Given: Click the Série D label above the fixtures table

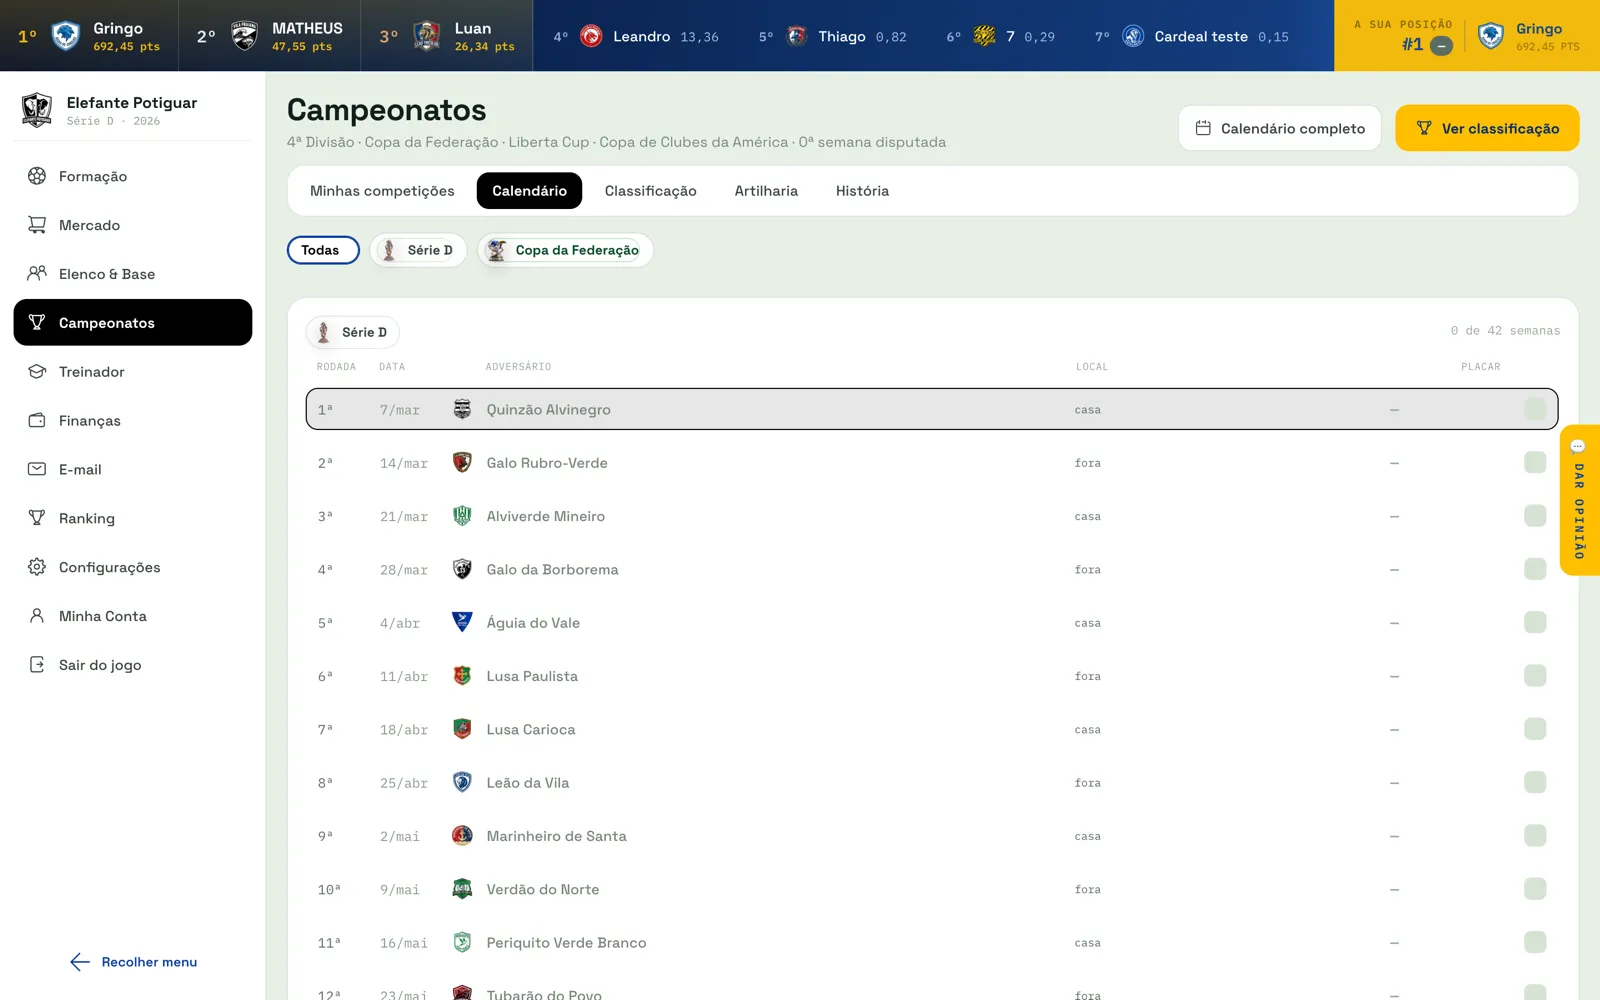Looking at the screenshot, I should coord(353,332).
